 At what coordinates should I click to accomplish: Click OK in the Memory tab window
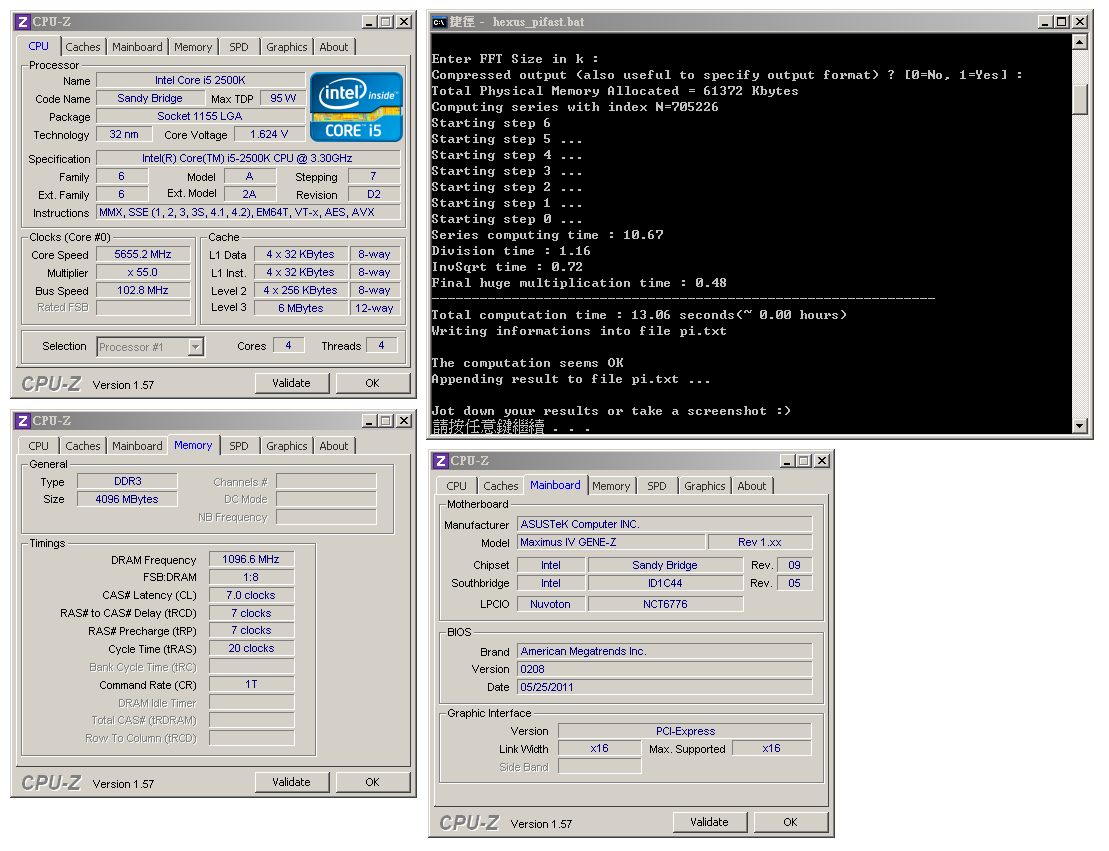[373, 782]
